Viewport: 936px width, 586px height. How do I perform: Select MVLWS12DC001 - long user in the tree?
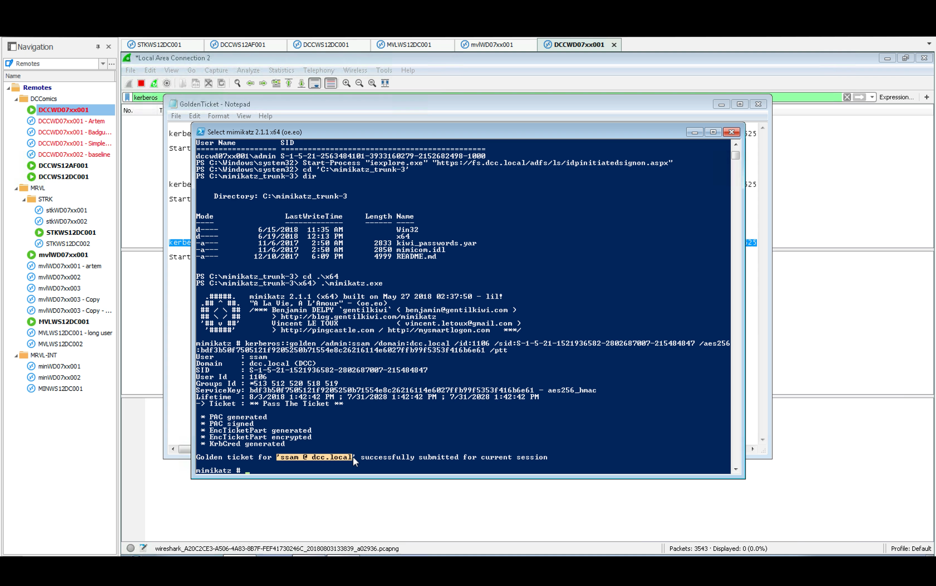[x=75, y=333]
